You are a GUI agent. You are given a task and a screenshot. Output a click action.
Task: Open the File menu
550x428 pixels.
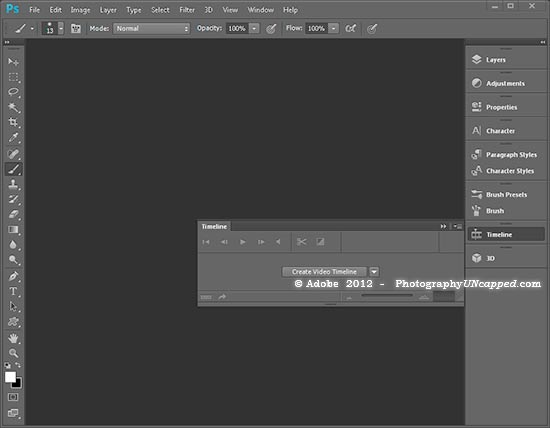[x=34, y=10]
